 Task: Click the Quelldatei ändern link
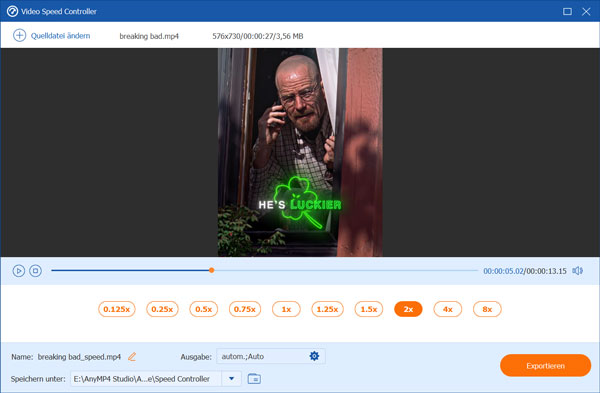60,36
